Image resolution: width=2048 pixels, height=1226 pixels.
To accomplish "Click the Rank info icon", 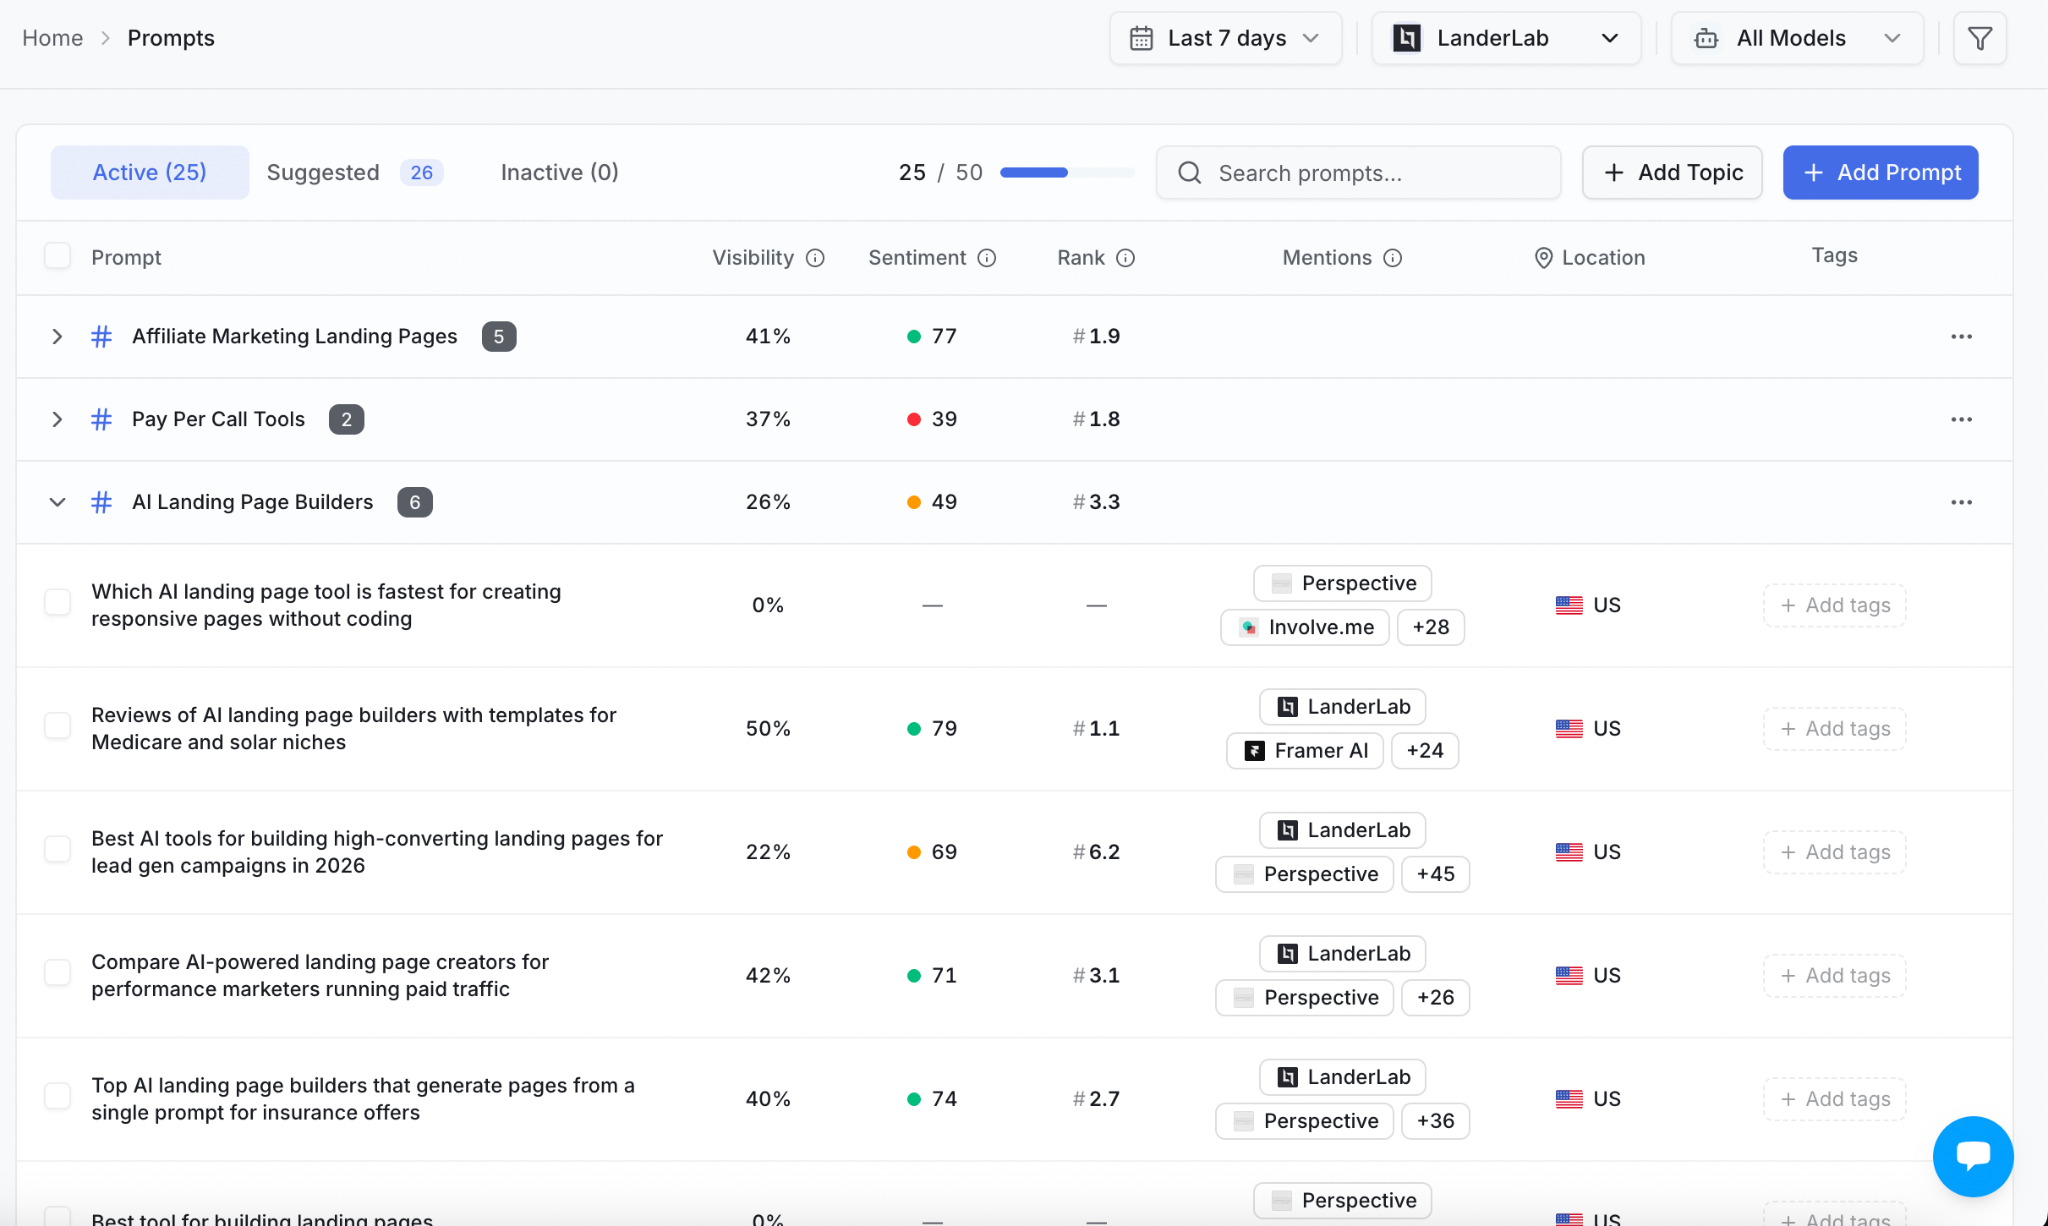I will (x=1126, y=258).
